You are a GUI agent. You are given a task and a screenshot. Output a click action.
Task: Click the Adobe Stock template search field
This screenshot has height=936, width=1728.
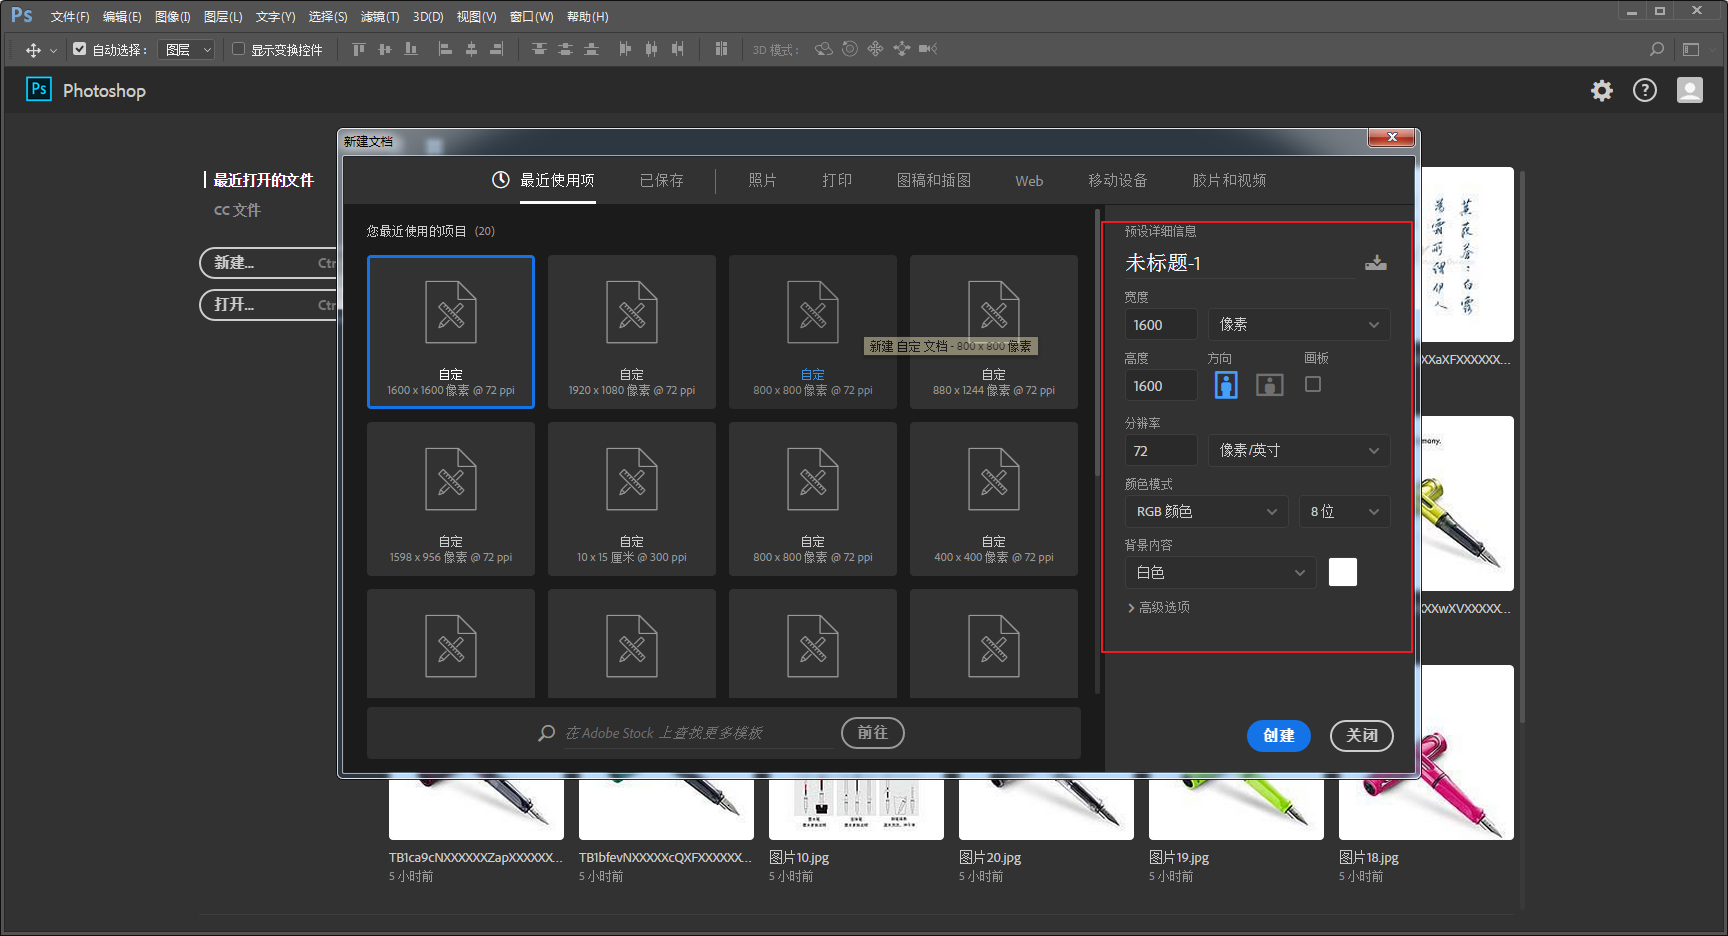tap(698, 733)
